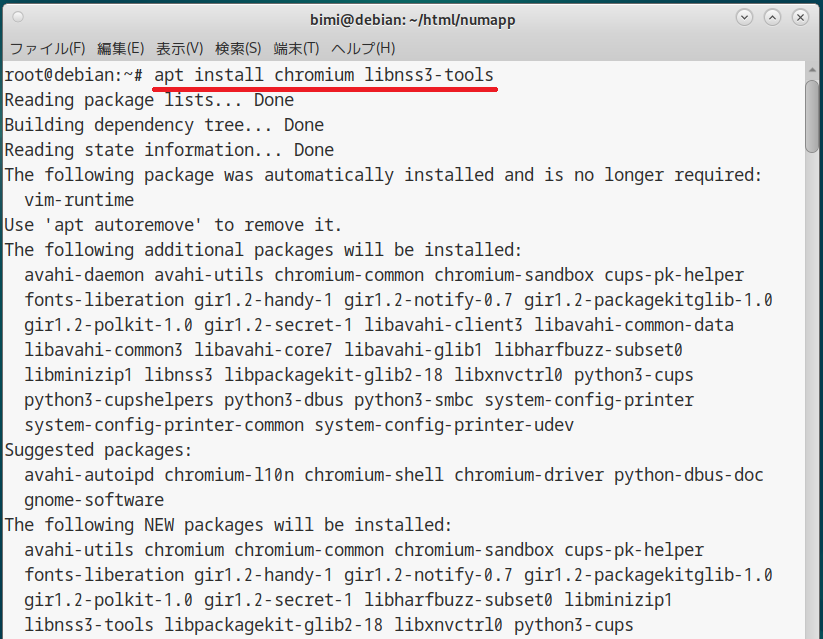
Task: Open the ヘルプ(H) menu
Action: pyautogui.click(x=363, y=48)
